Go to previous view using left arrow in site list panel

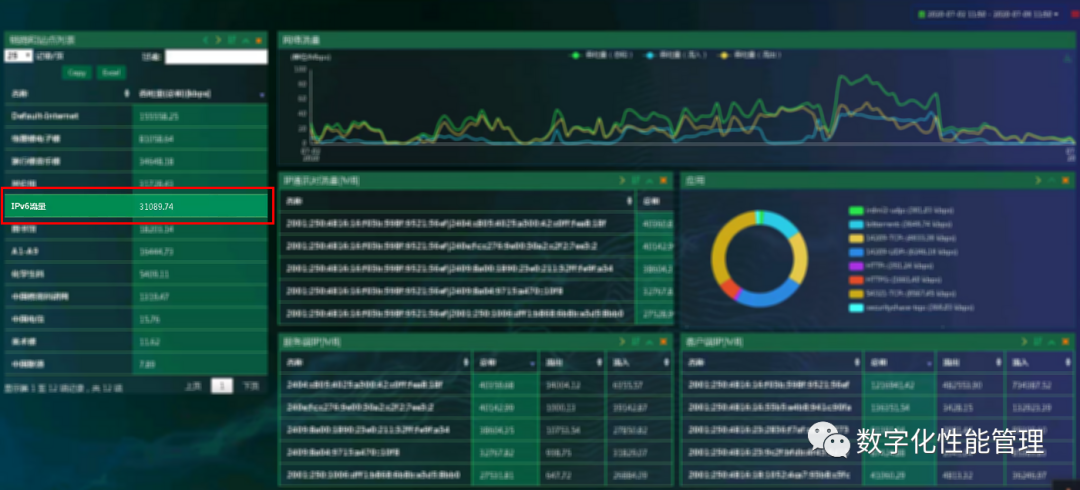click(x=205, y=41)
